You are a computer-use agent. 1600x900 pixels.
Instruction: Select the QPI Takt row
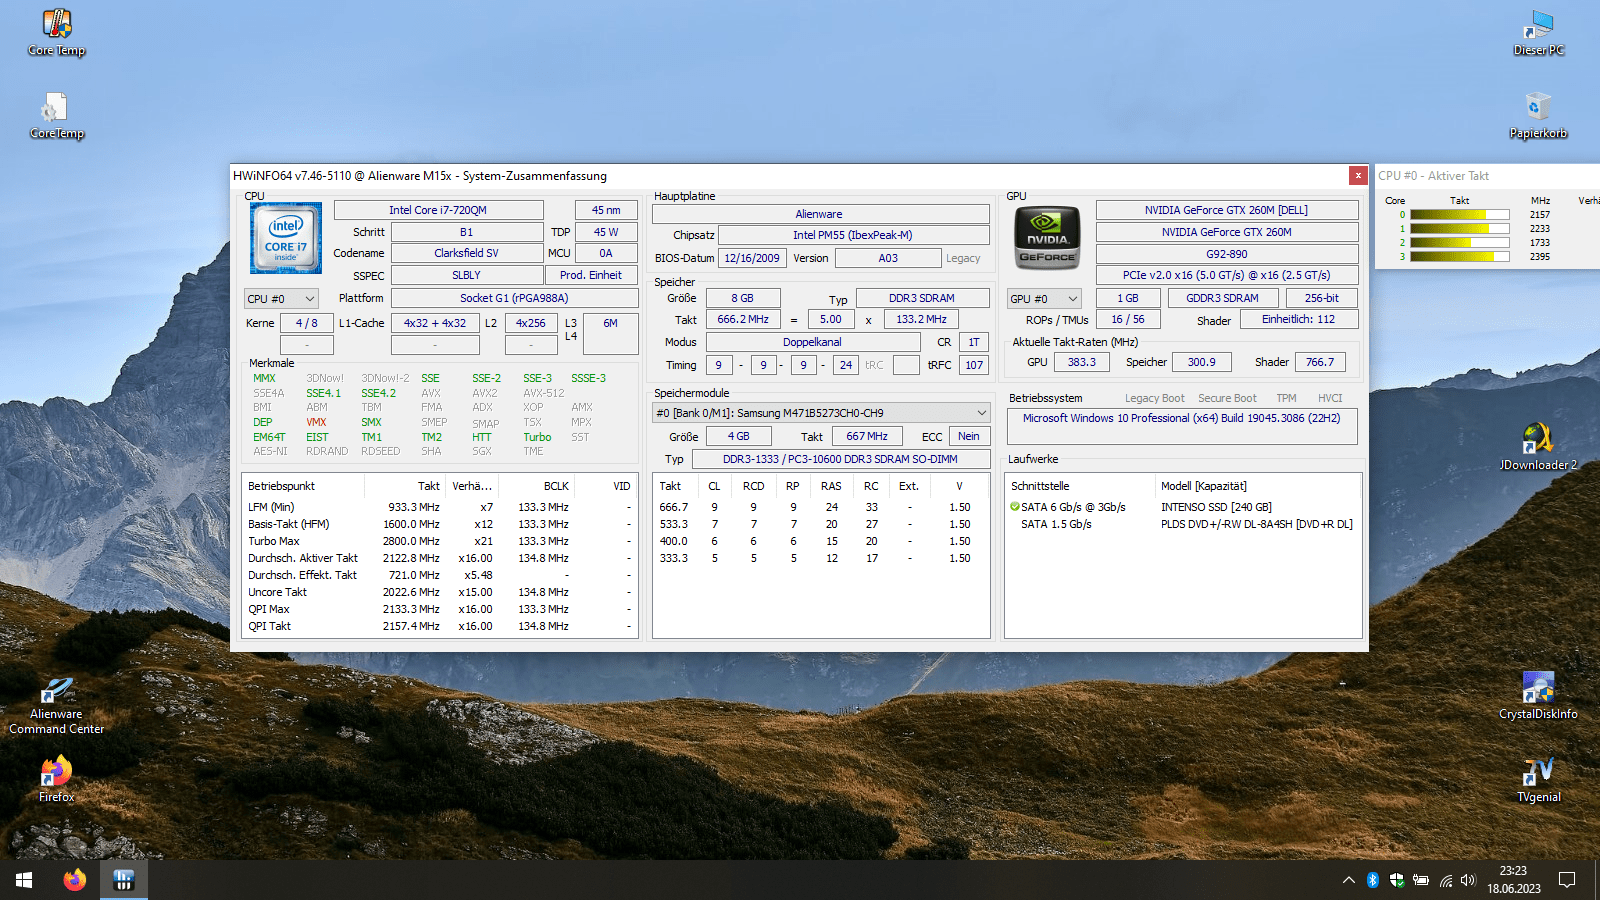click(x=440, y=626)
